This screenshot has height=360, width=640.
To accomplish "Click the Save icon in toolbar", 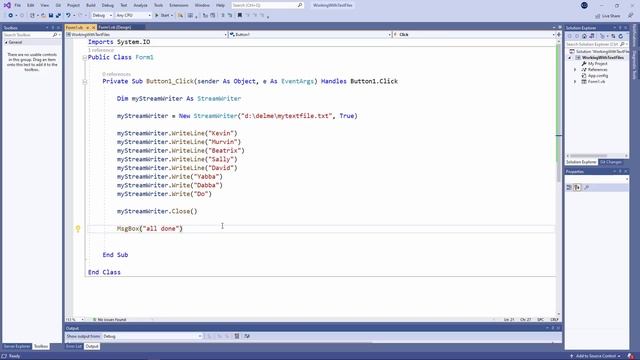I will [x=51, y=16].
